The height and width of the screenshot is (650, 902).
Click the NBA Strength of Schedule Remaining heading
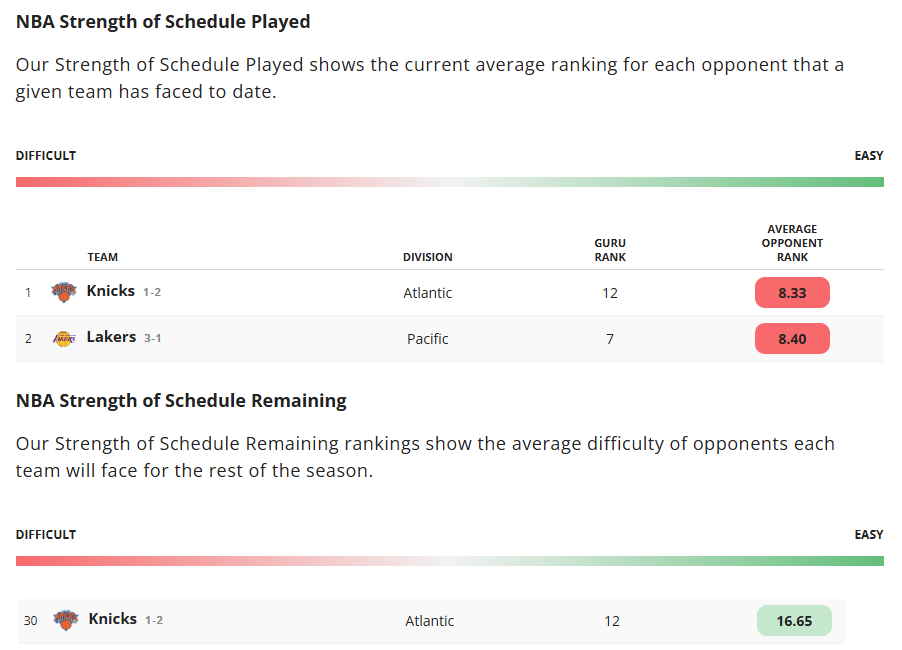[x=181, y=401]
